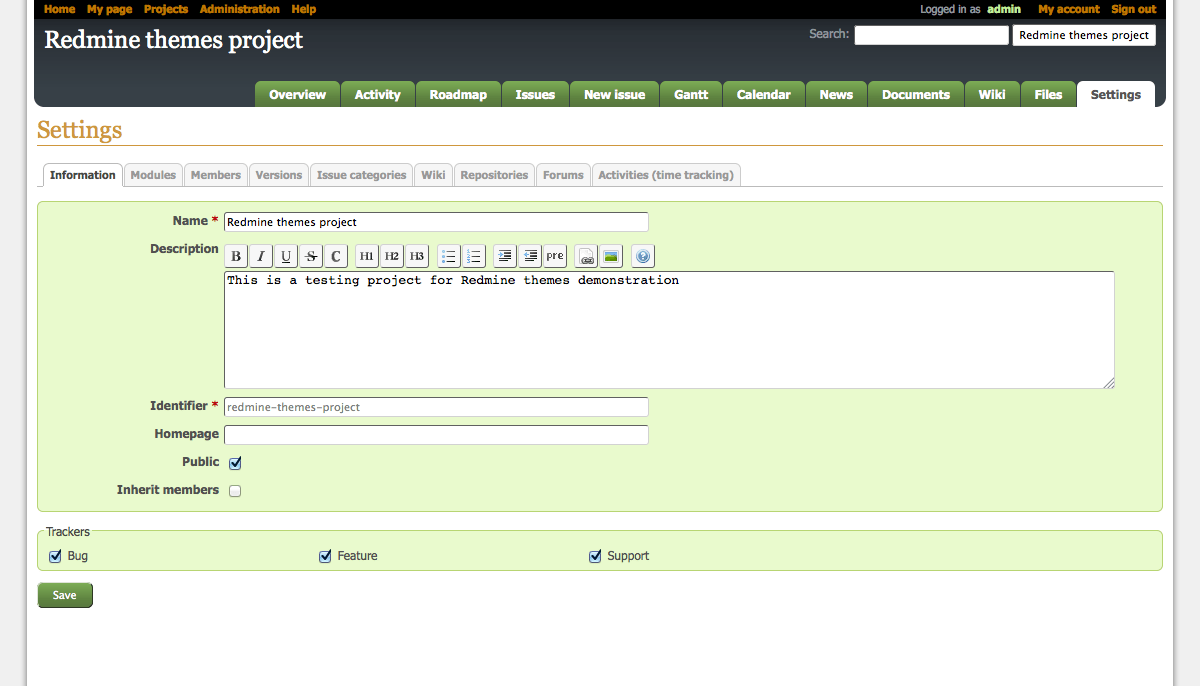
Task: Open project jump dropdown Redmine themes project
Action: tap(1084, 35)
